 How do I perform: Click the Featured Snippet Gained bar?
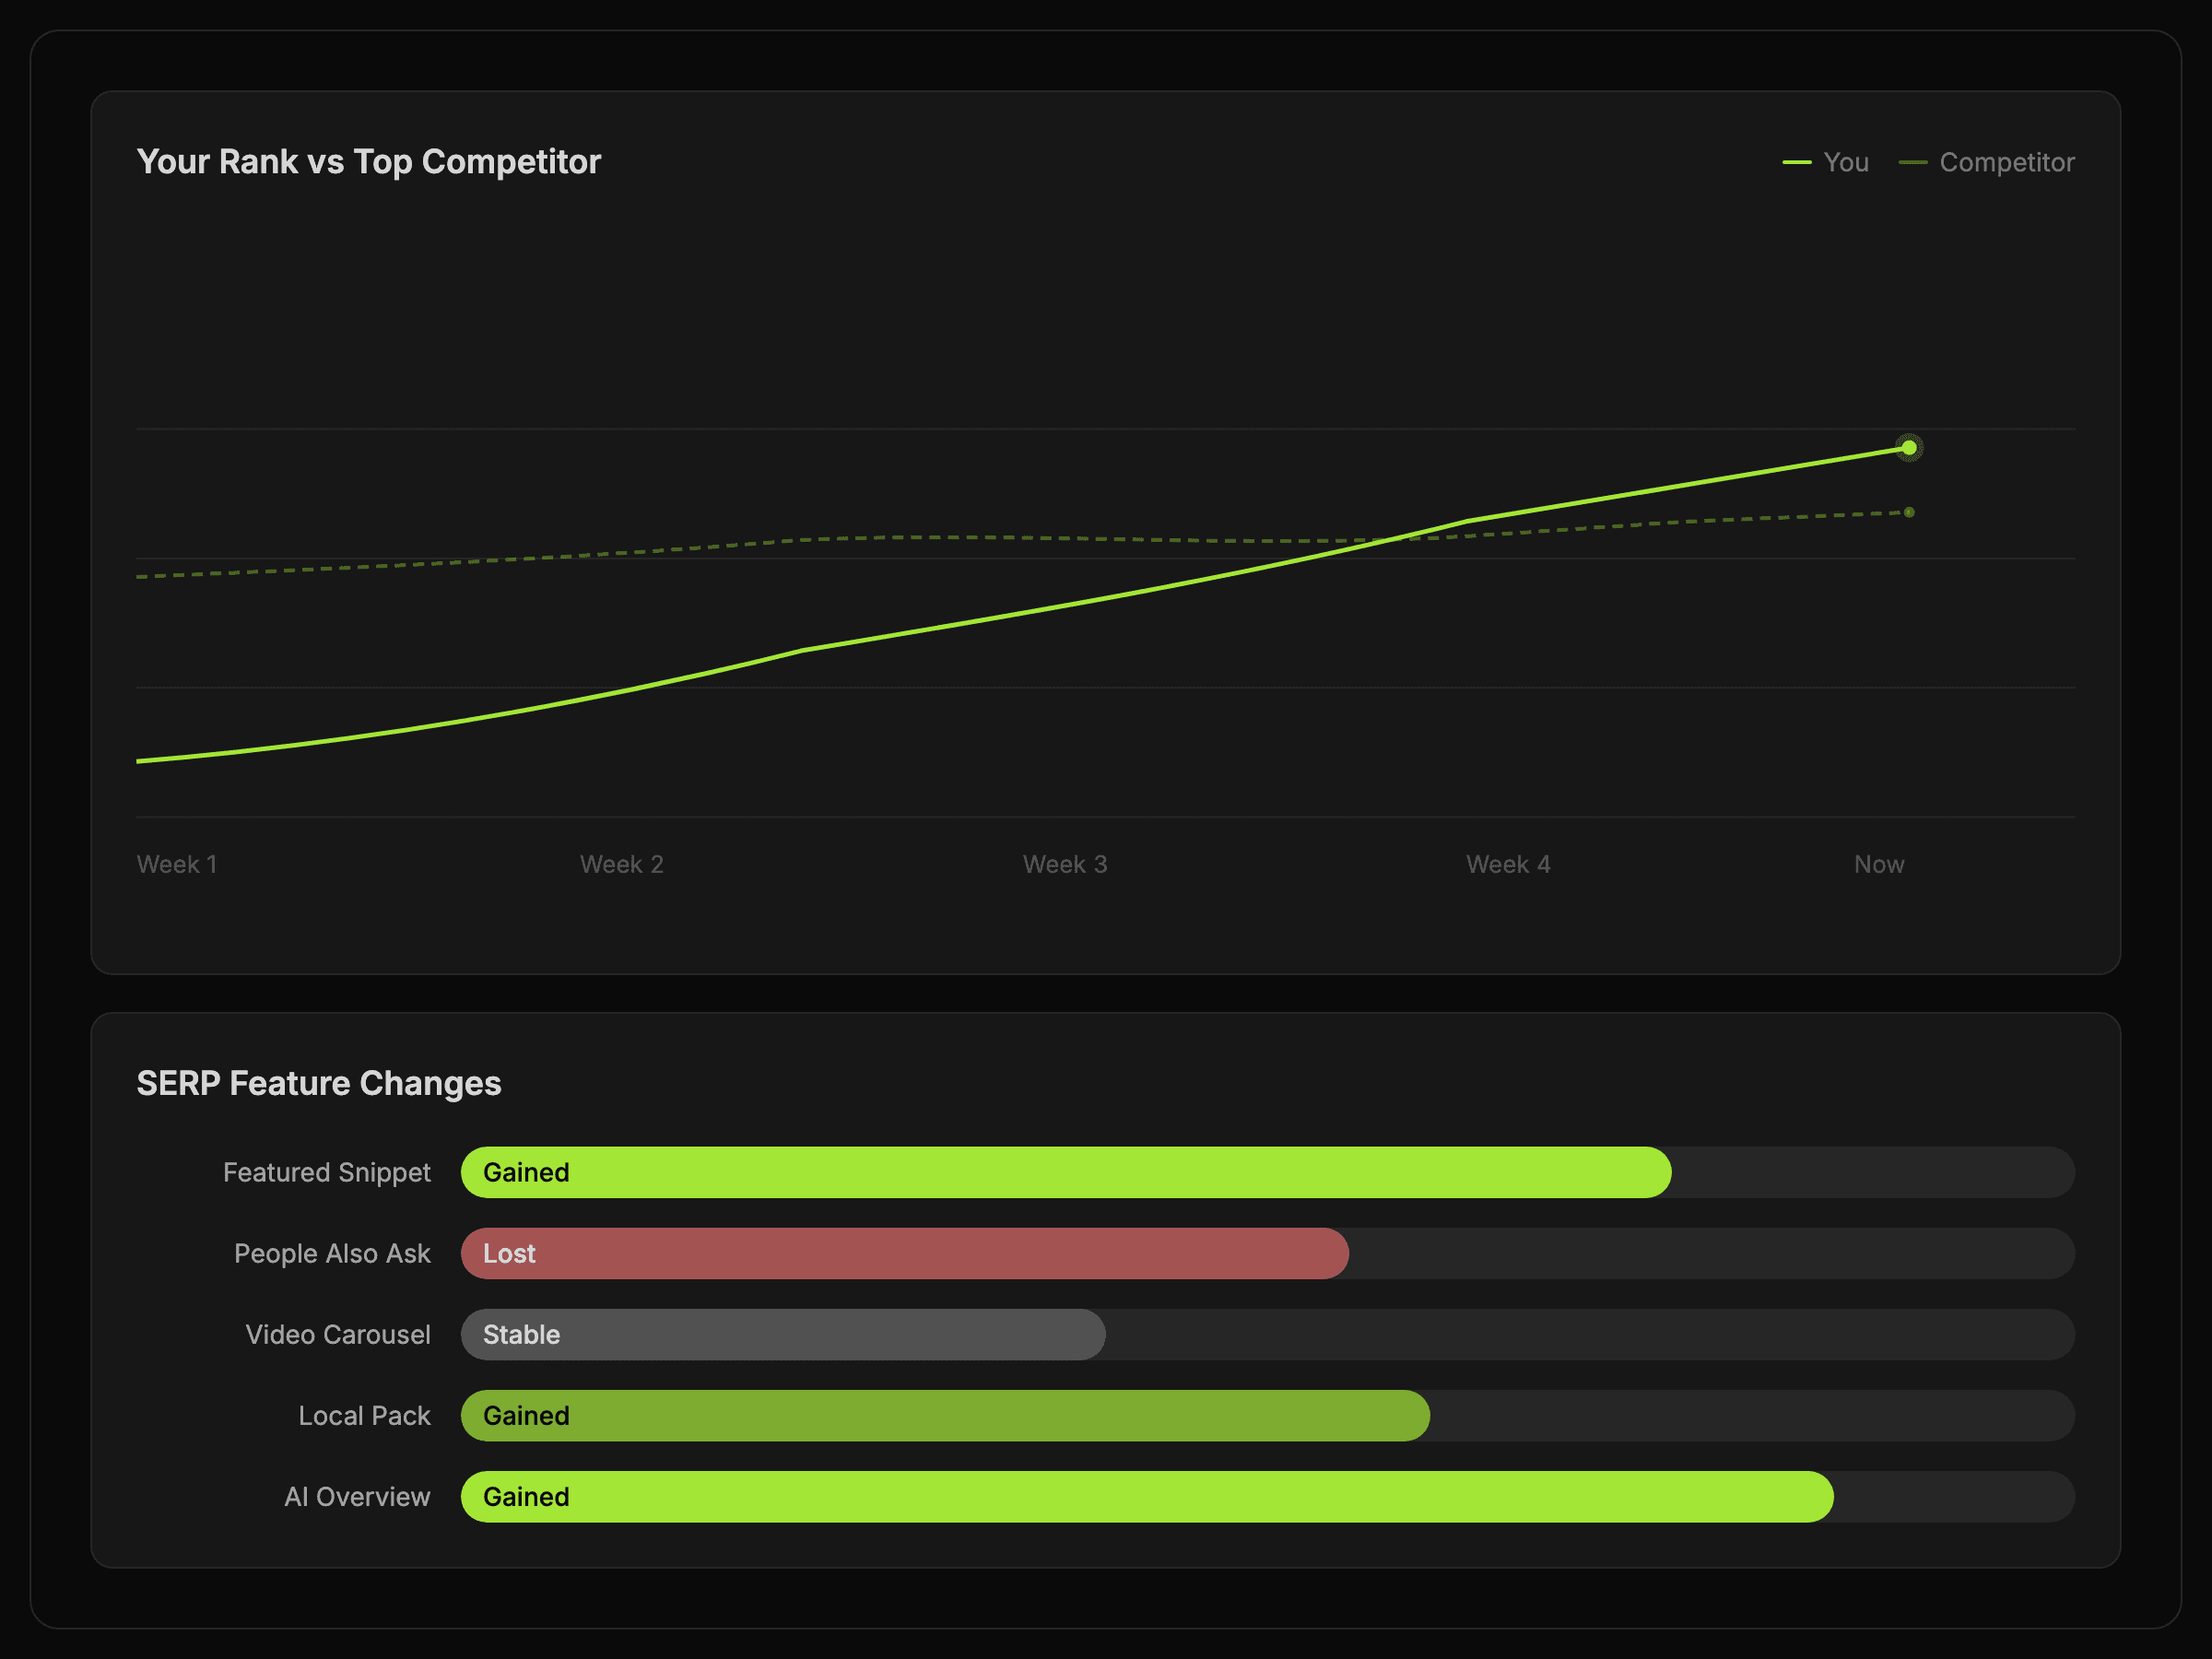click(1065, 1172)
